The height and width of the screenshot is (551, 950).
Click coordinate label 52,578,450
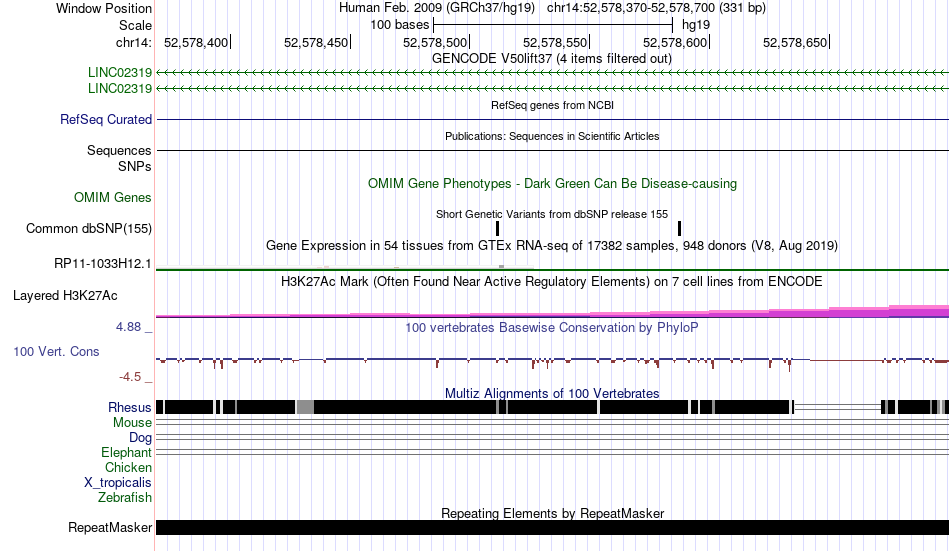316,42
